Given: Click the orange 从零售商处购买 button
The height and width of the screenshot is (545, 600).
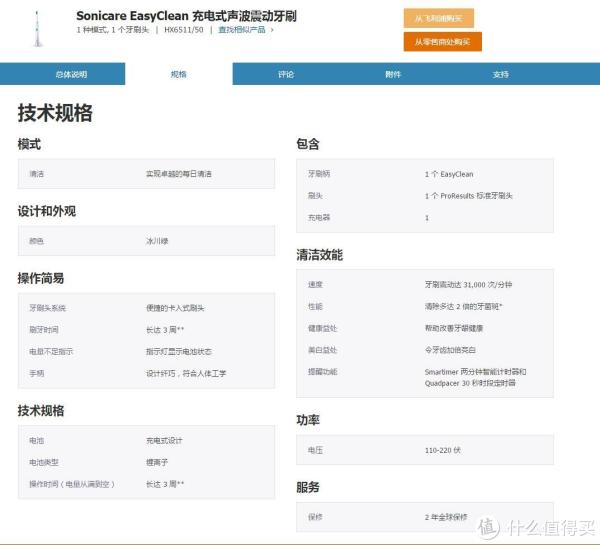Looking at the screenshot, I should point(442,41).
